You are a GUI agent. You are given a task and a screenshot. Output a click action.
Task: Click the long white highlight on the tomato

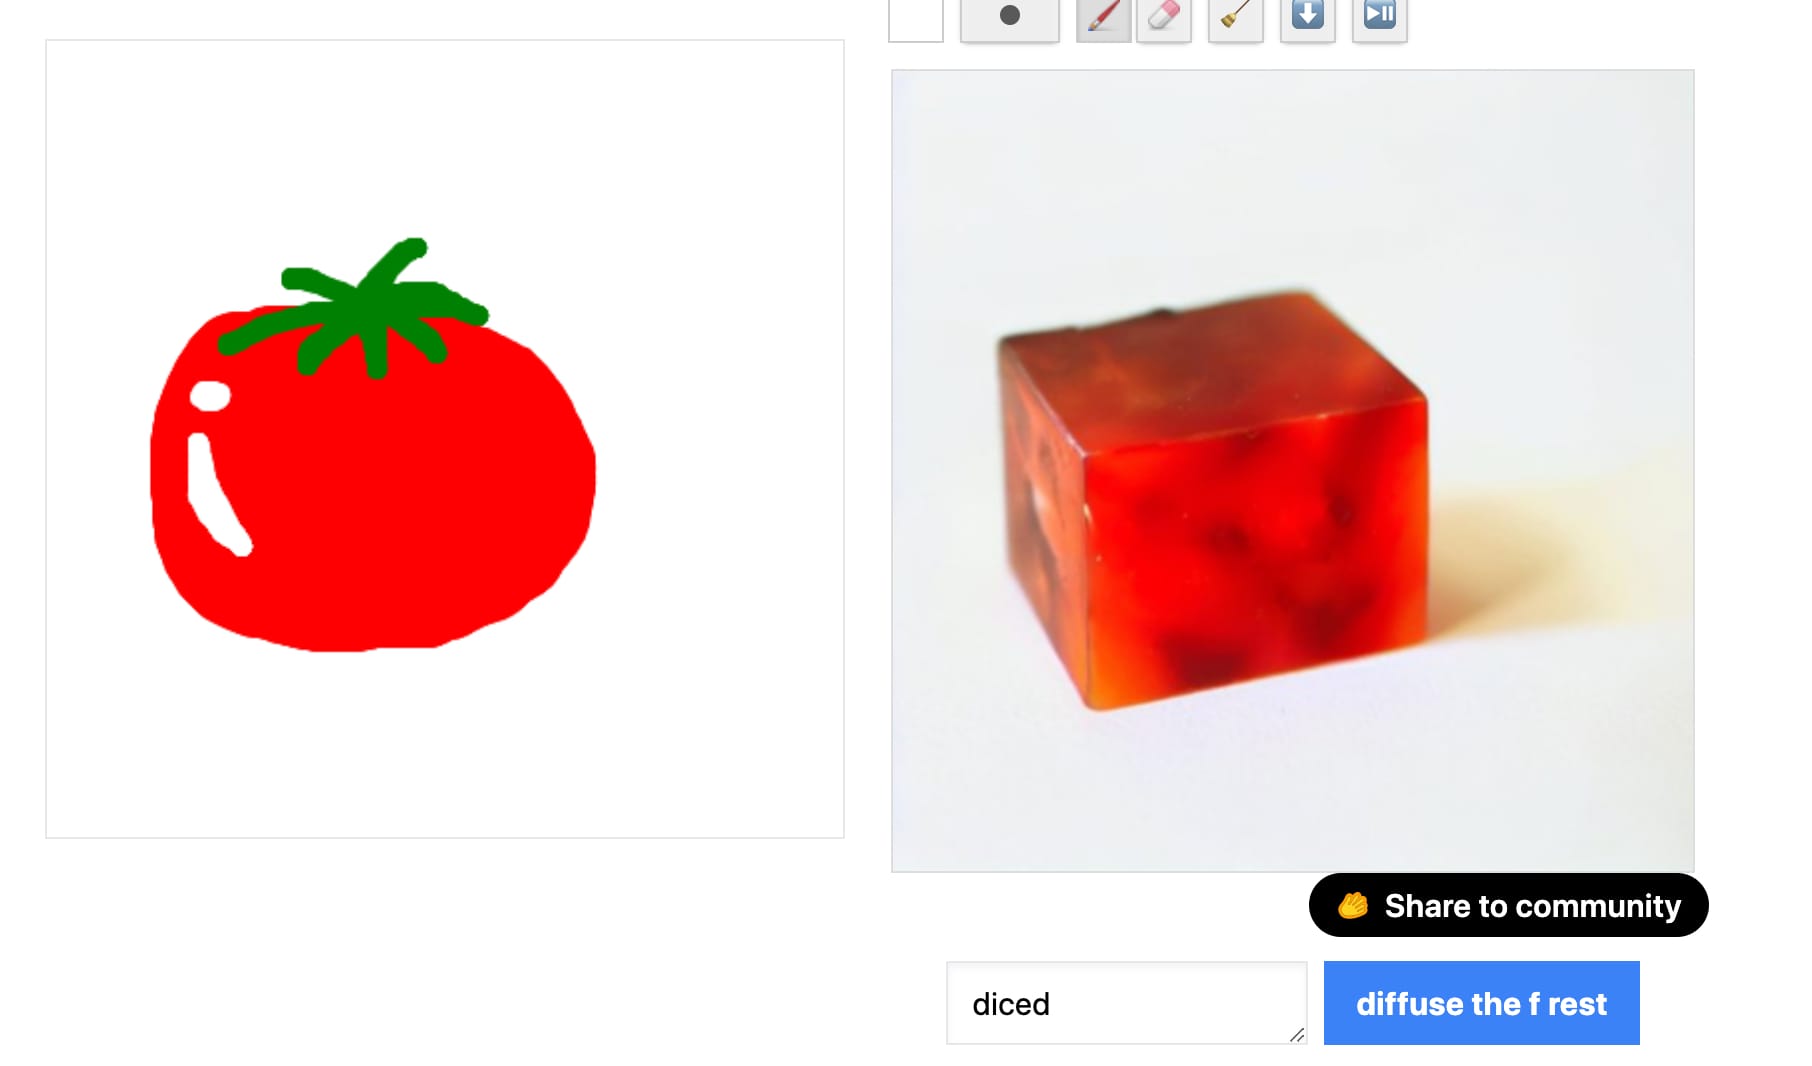coord(215,495)
